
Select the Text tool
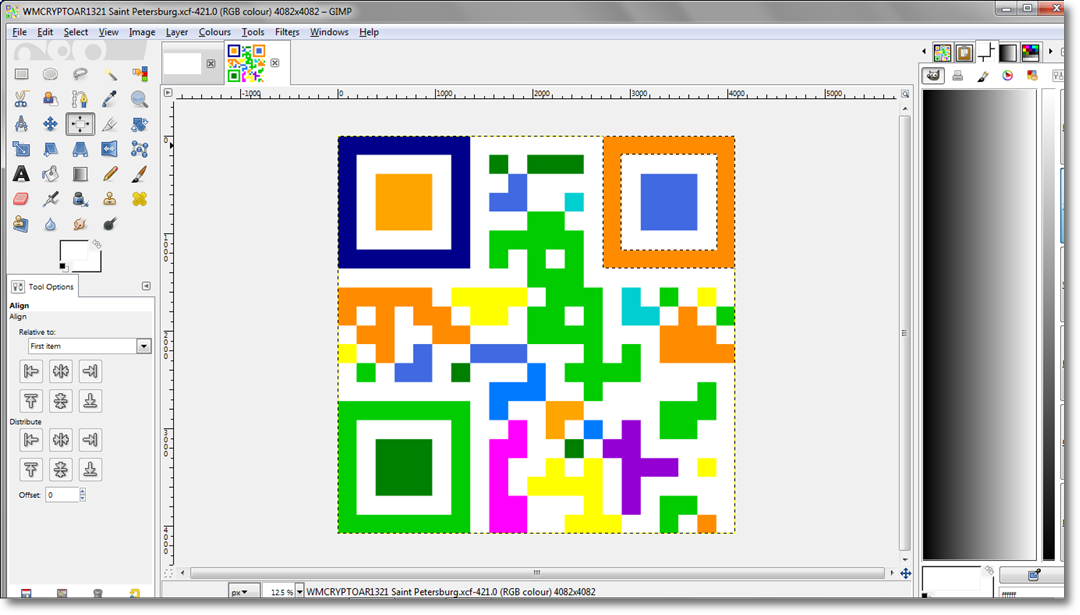coord(21,174)
